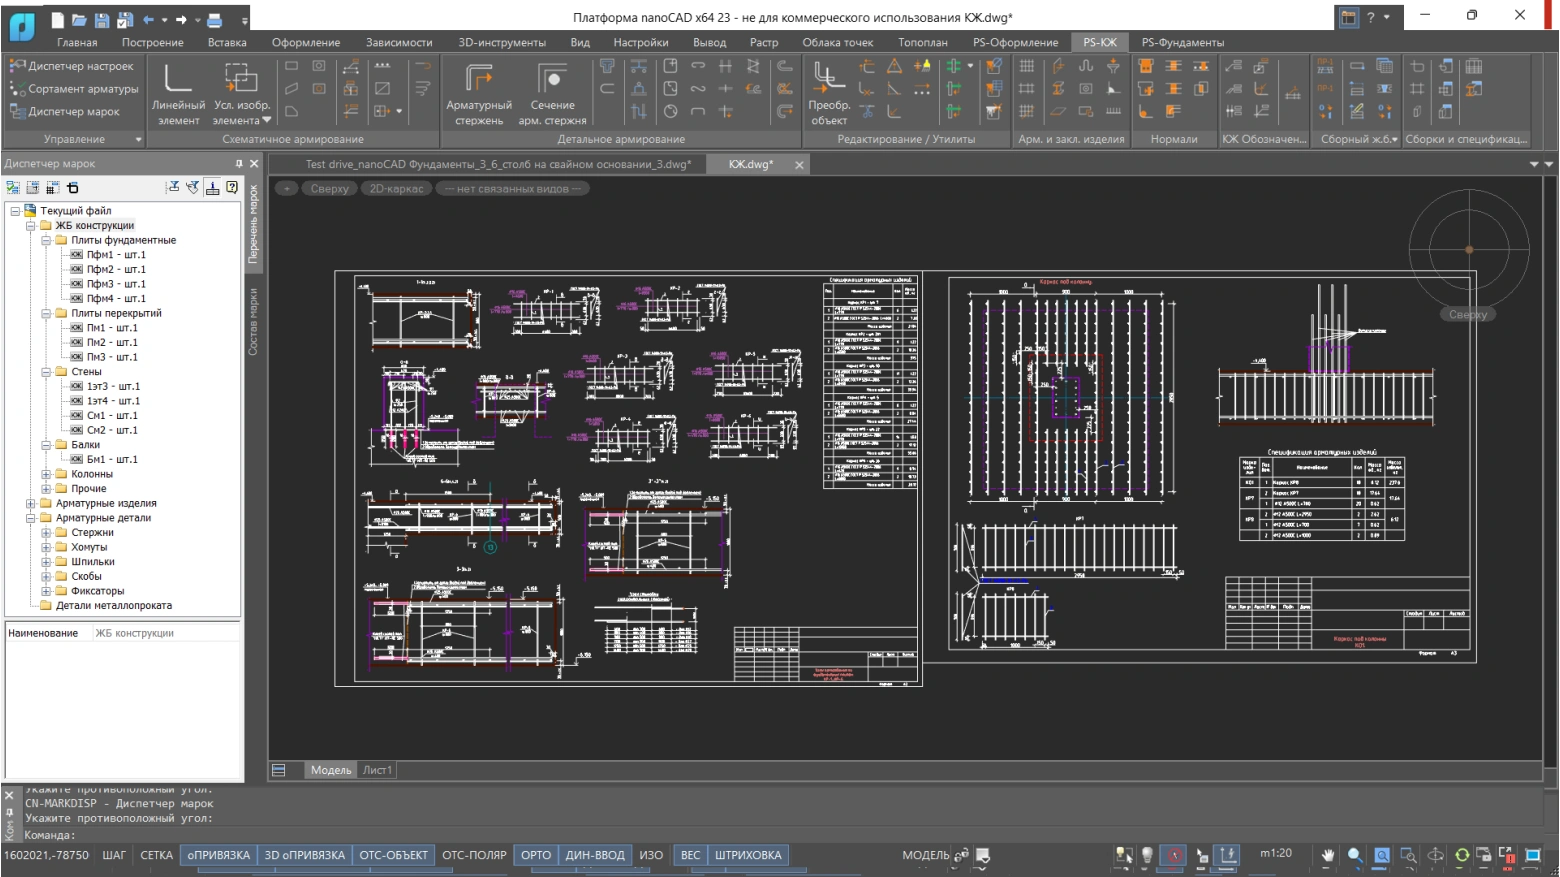The width and height of the screenshot is (1560, 877).
Task: Toggle ОРТО mode in status bar
Action: click(x=536, y=855)
